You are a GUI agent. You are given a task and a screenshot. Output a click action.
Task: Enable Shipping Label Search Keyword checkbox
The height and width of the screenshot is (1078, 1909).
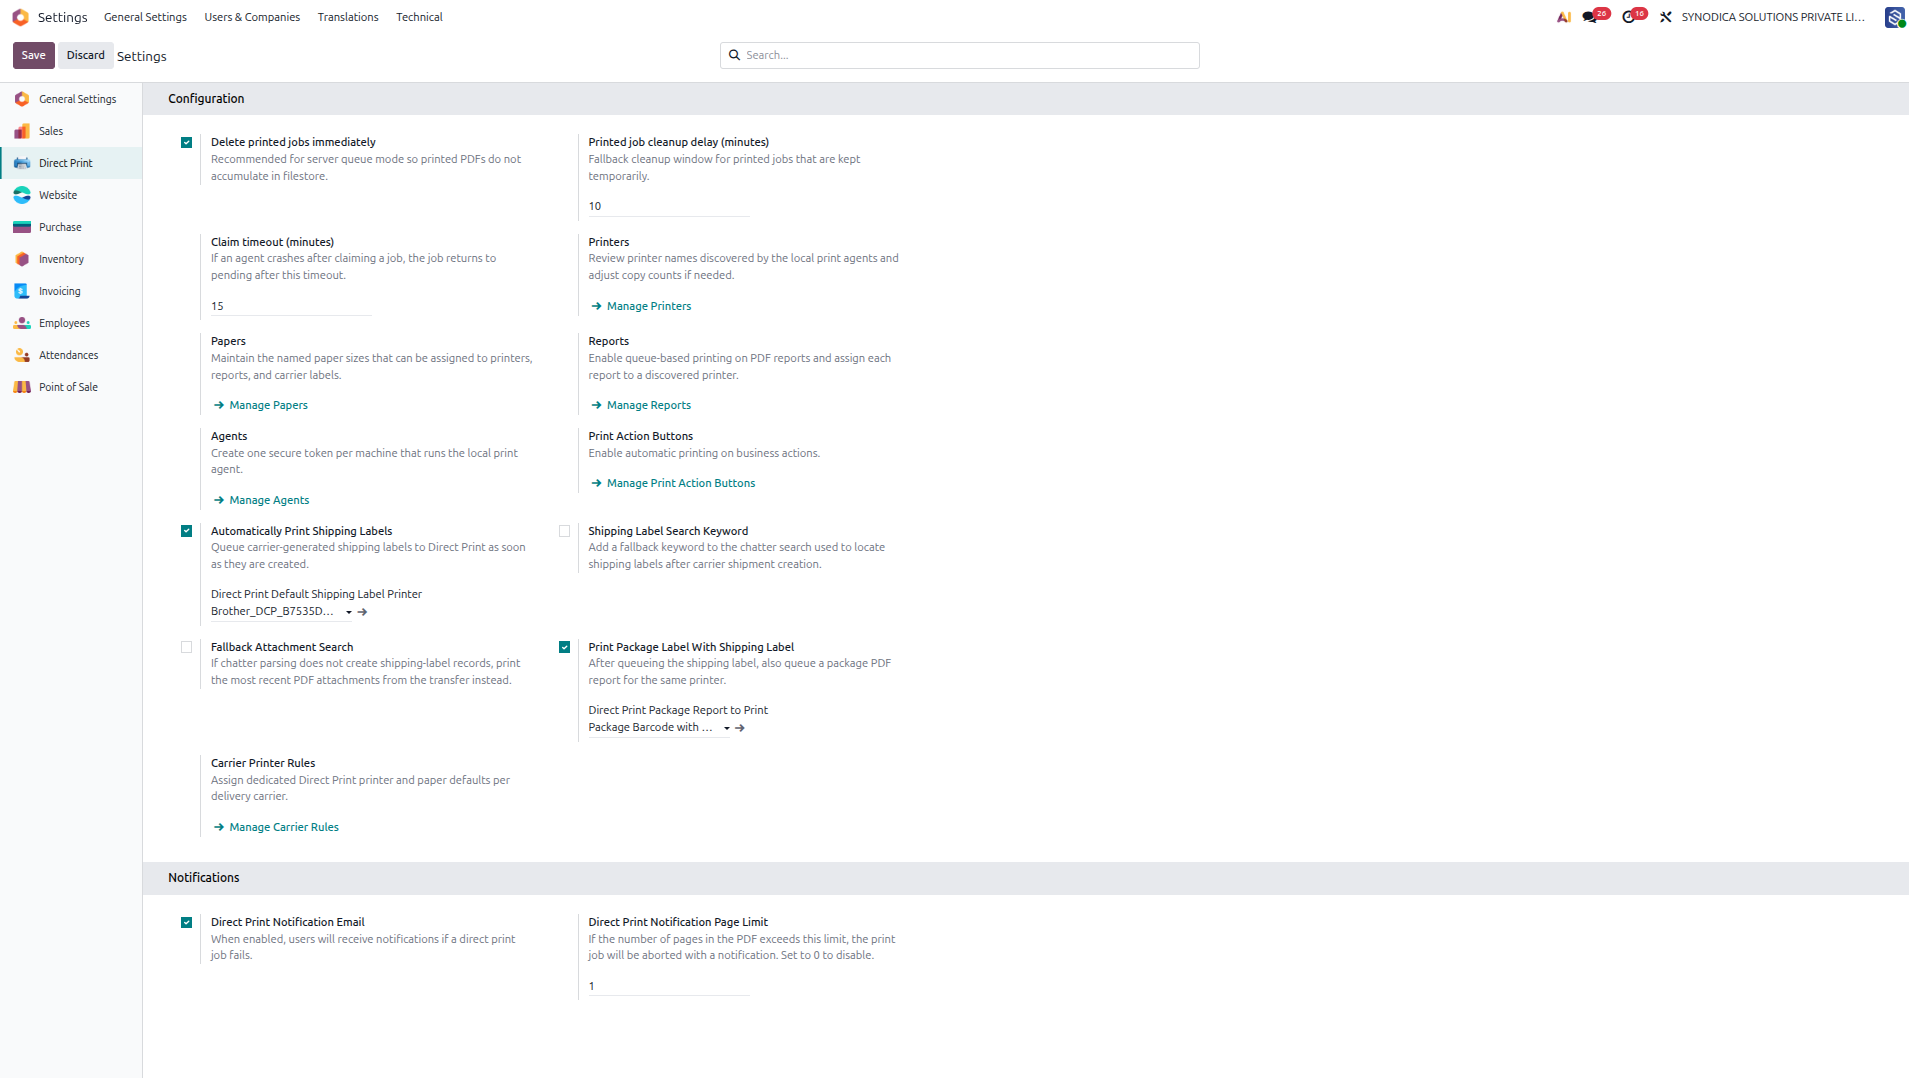coord(564,532)
